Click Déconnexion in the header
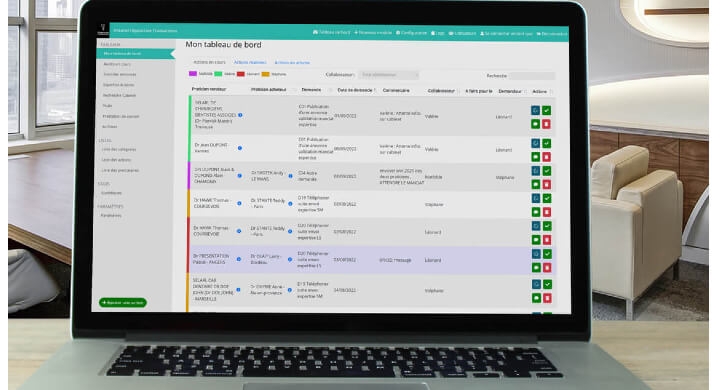 [x=552, y=34]
